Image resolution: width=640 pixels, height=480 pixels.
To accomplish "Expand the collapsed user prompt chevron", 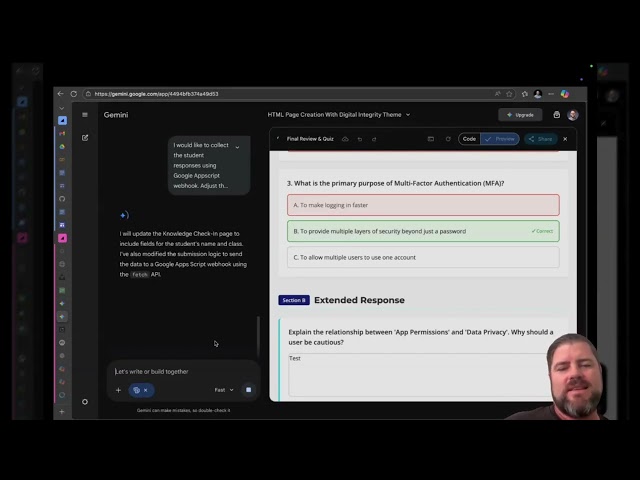I will [237, 147].
